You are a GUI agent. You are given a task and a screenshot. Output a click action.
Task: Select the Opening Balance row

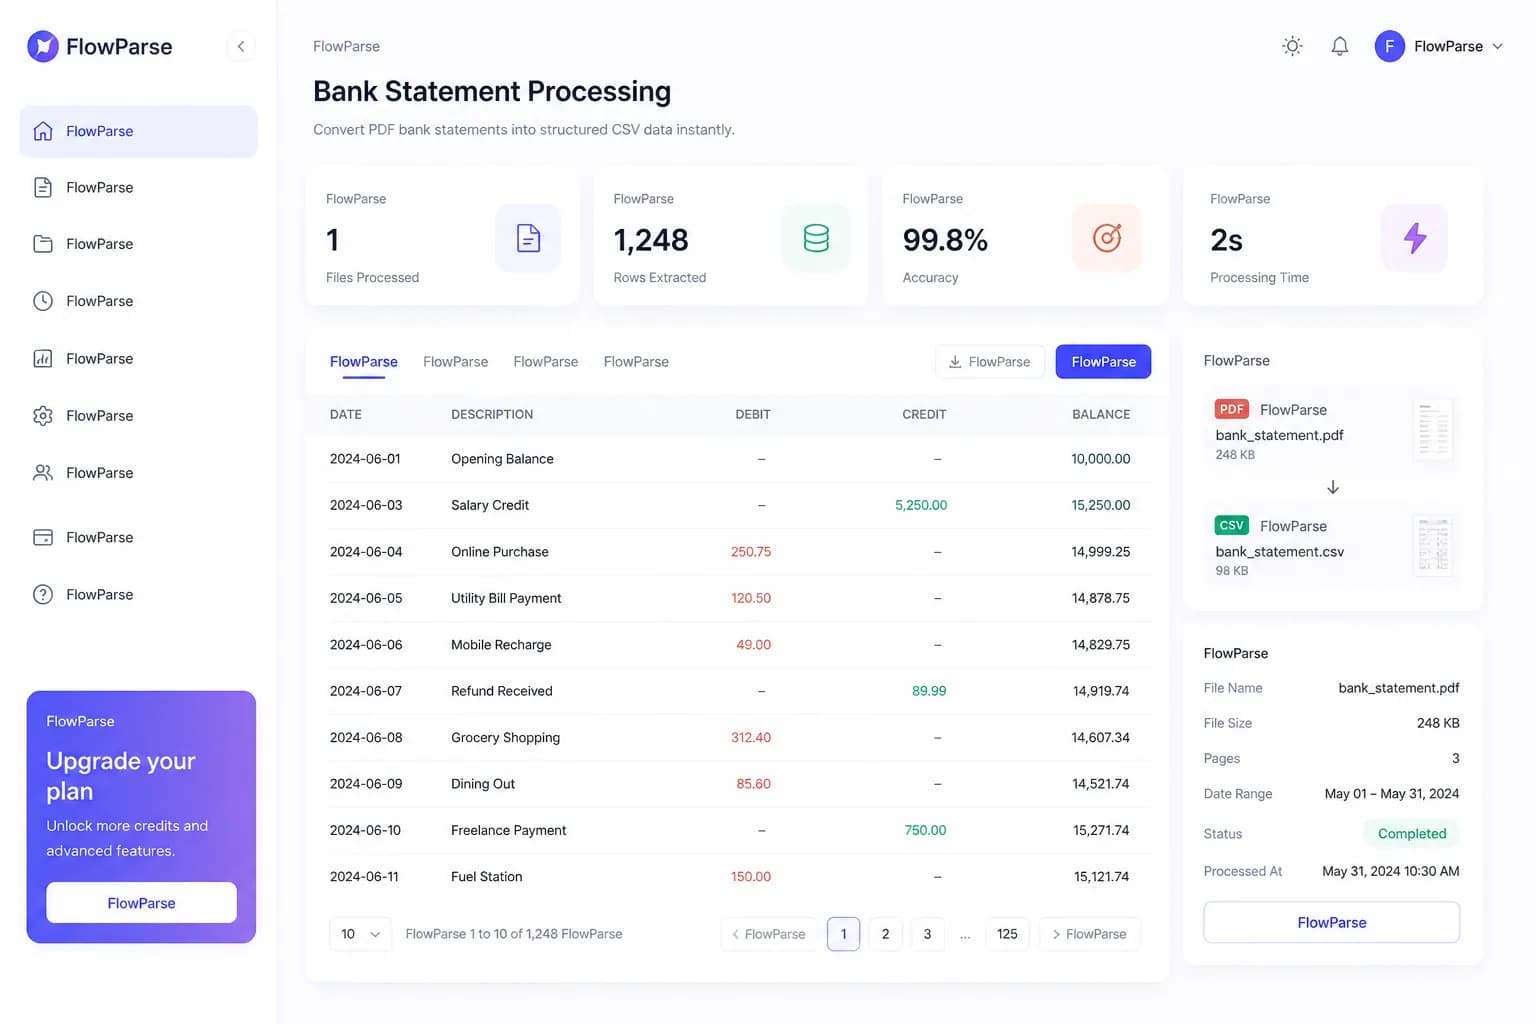tap(738, 459)
